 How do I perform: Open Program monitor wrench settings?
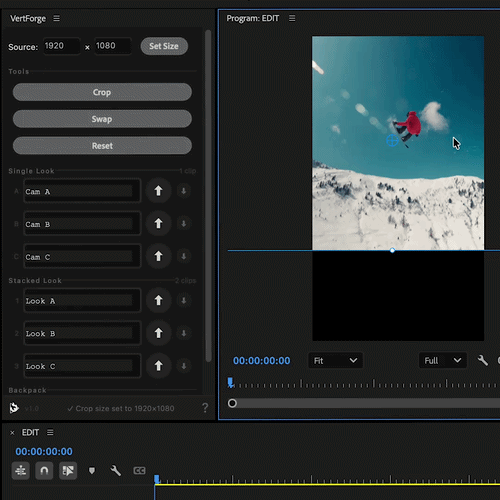tap(483, 360)
